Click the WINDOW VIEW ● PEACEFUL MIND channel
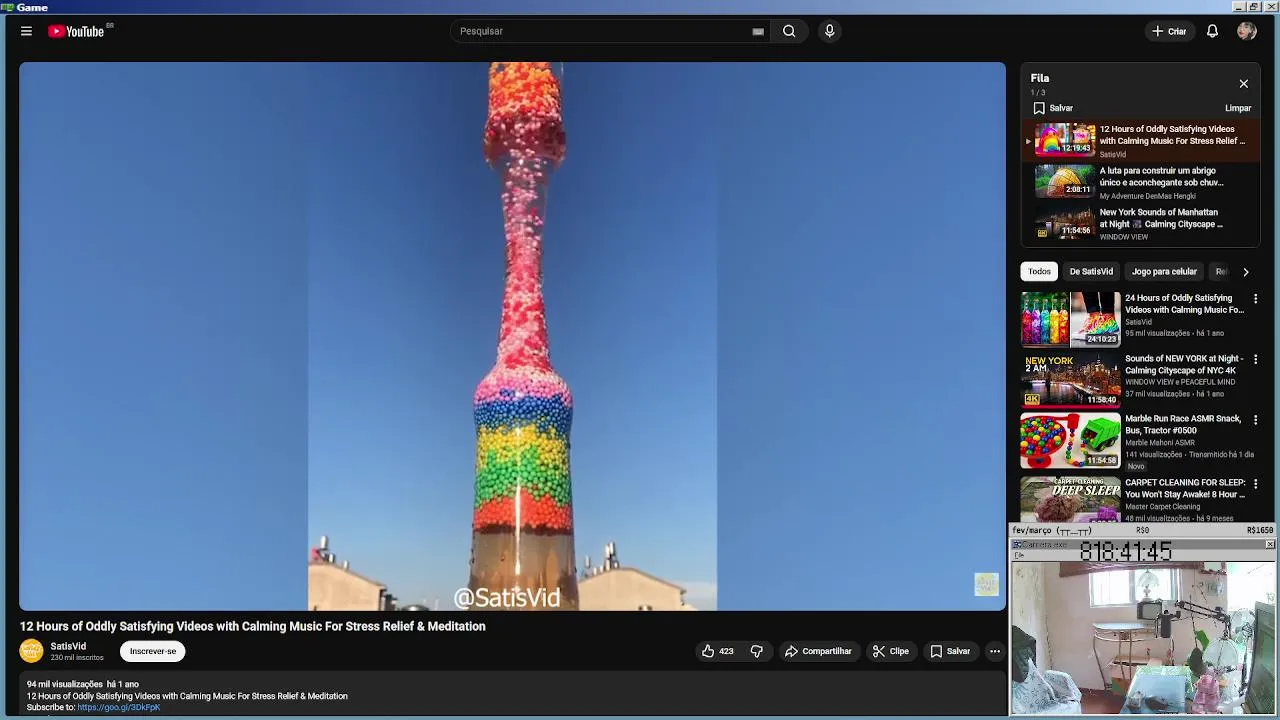Screen dimensions: 1280x720 tap(1180, 382)
